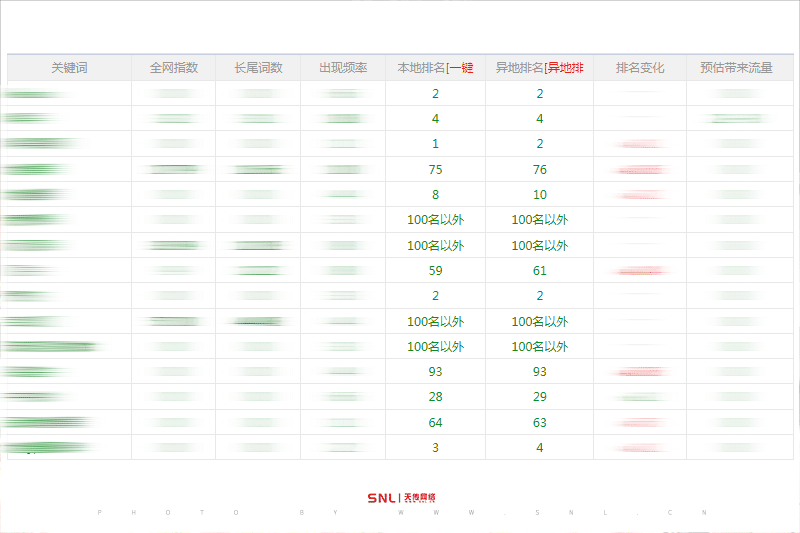
Task: Select the local rank cell showing 59
Action: click(x=435, y=271)
